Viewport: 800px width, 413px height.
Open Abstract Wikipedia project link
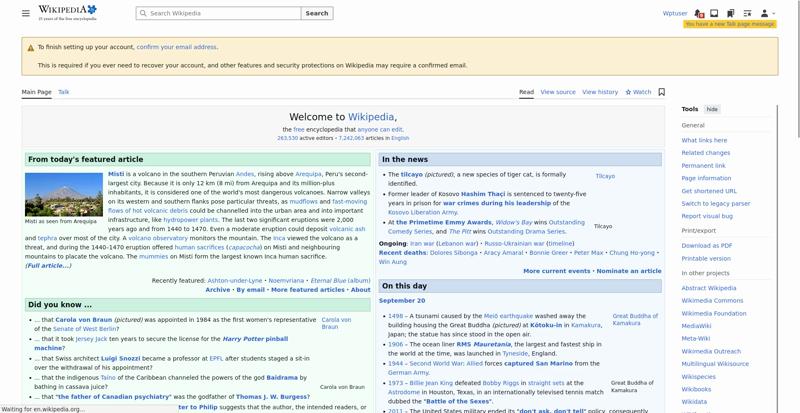click(709, 288)
